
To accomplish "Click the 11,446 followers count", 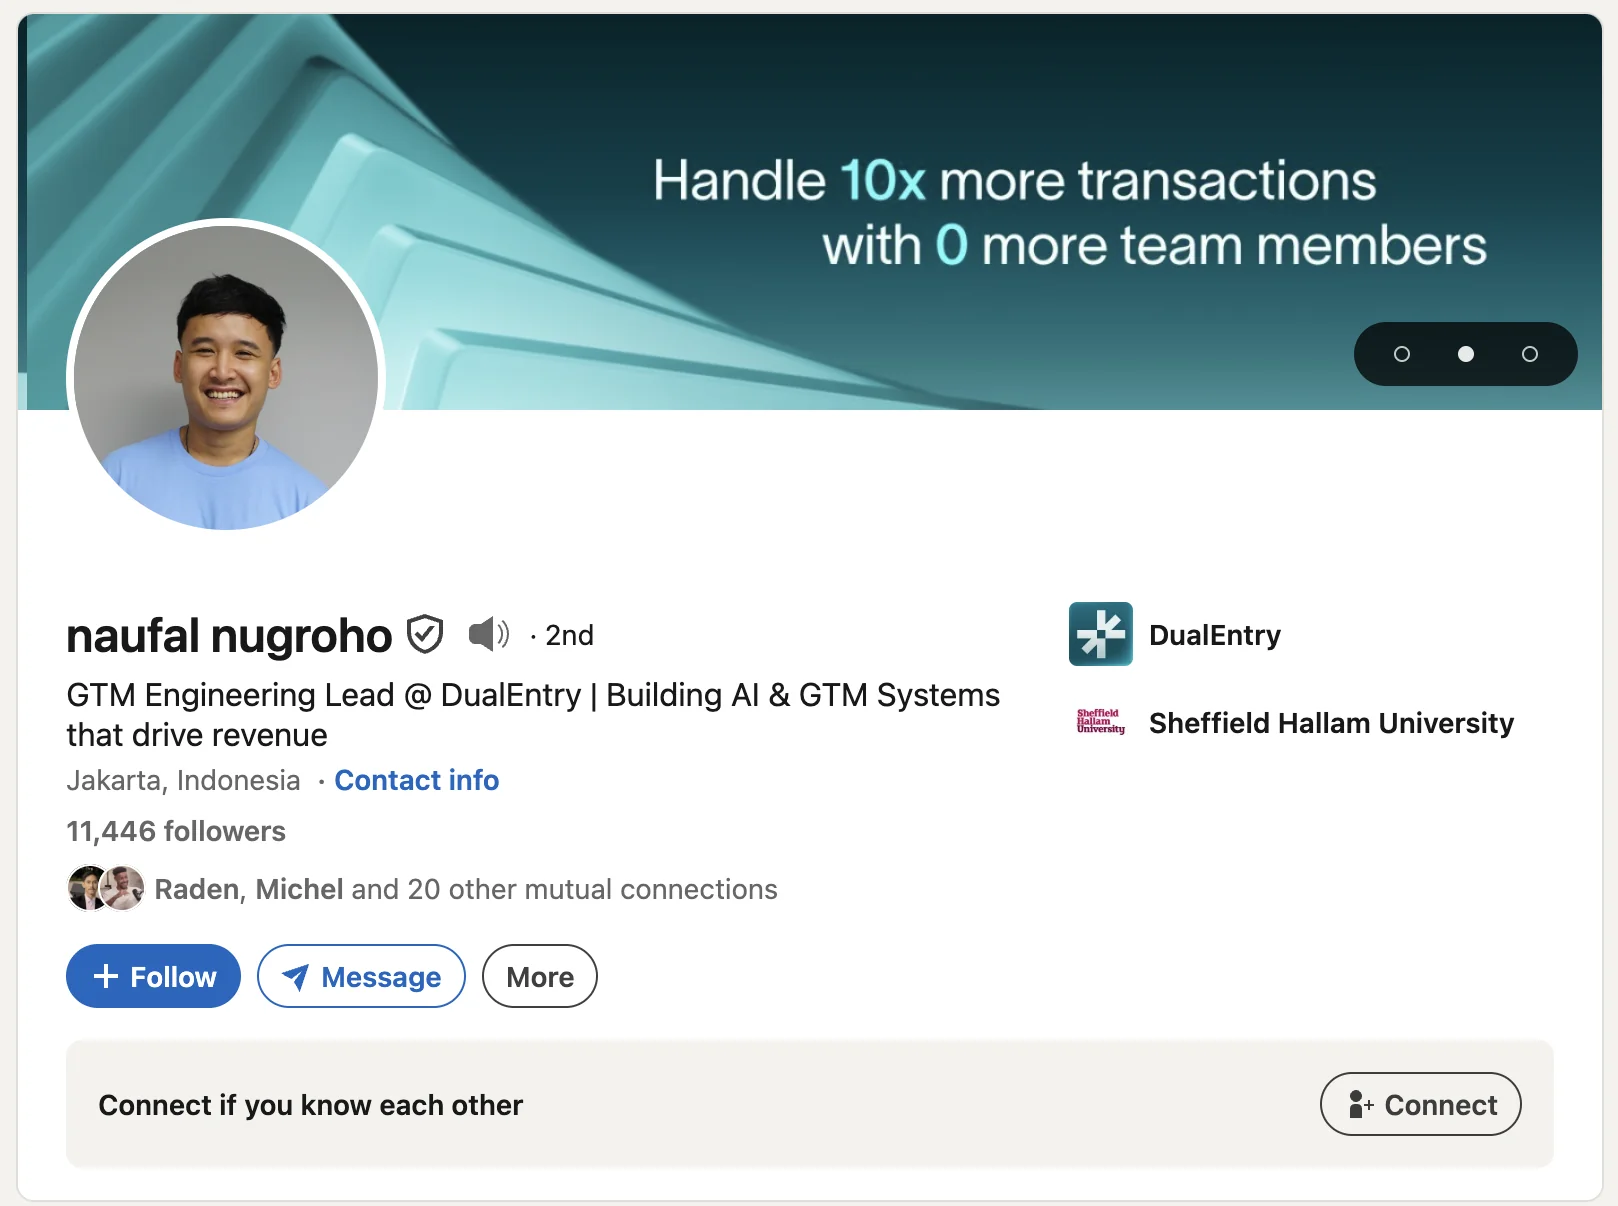I will click(x=176, y=831).
